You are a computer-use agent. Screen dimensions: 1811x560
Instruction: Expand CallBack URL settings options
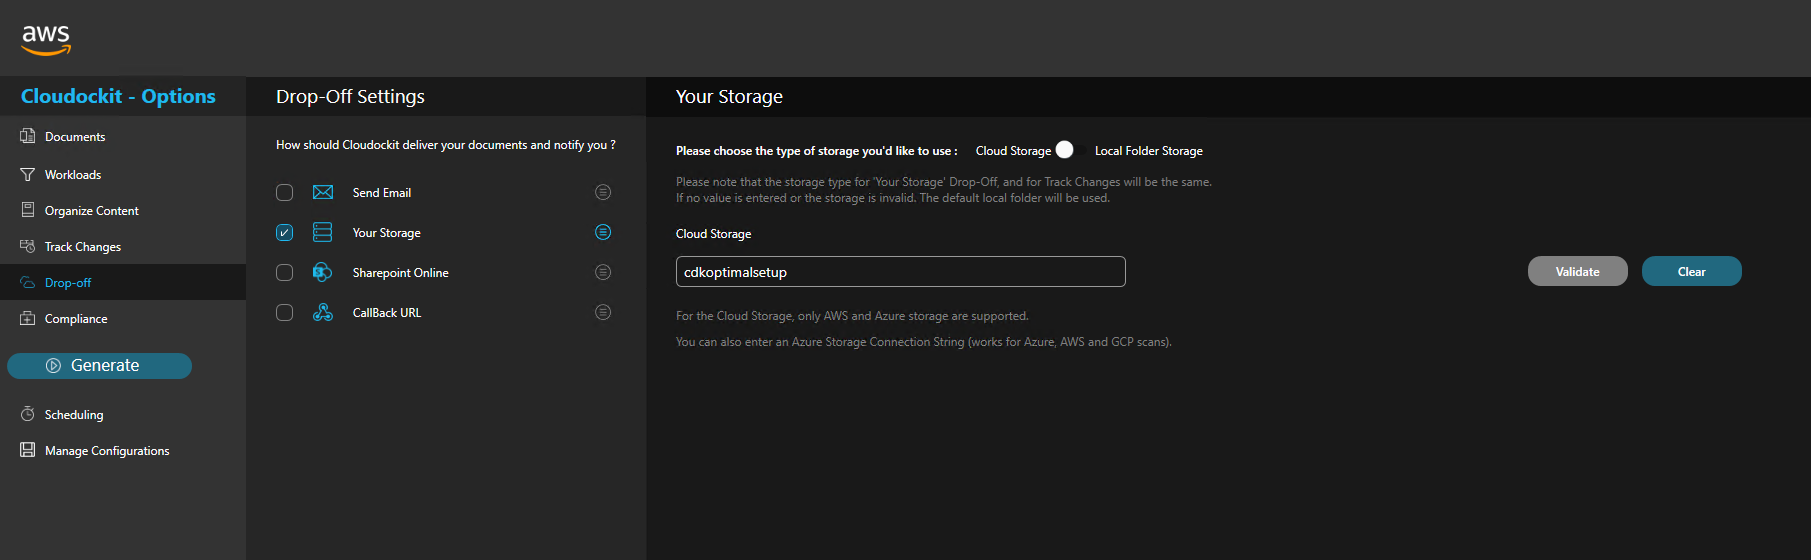[603, 312]
